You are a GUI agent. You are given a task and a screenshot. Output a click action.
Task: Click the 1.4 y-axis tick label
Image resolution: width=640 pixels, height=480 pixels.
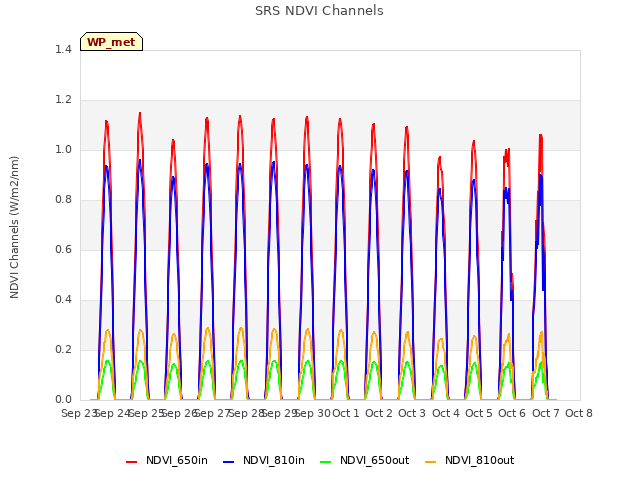(63, 49)
